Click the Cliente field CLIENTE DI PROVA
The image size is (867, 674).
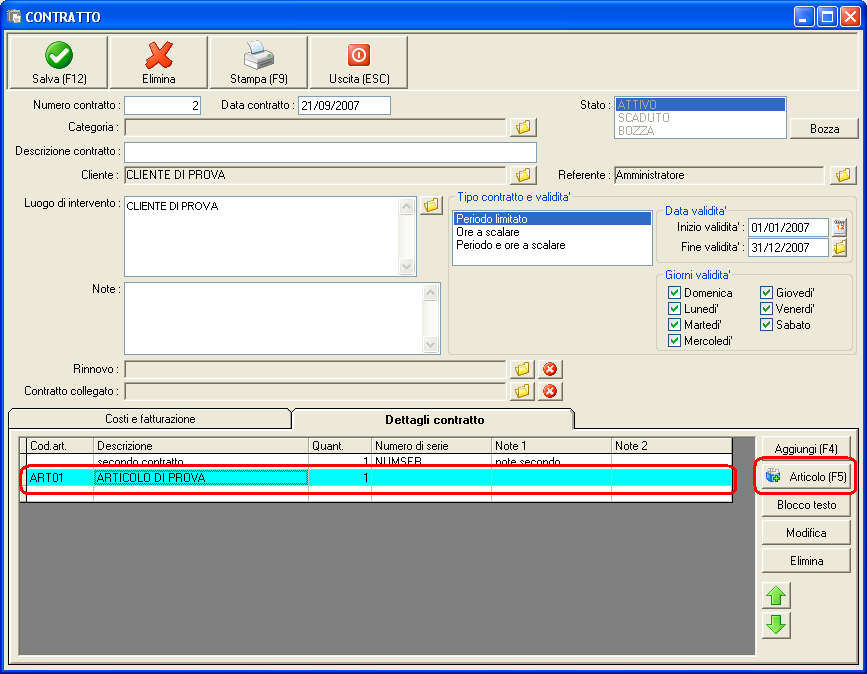click(x=315, y=175)
